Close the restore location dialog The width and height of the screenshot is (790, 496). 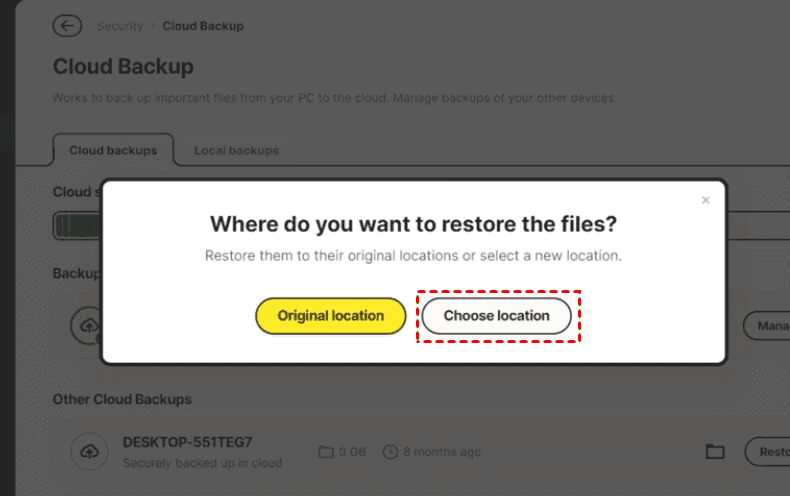coord(706,200)
